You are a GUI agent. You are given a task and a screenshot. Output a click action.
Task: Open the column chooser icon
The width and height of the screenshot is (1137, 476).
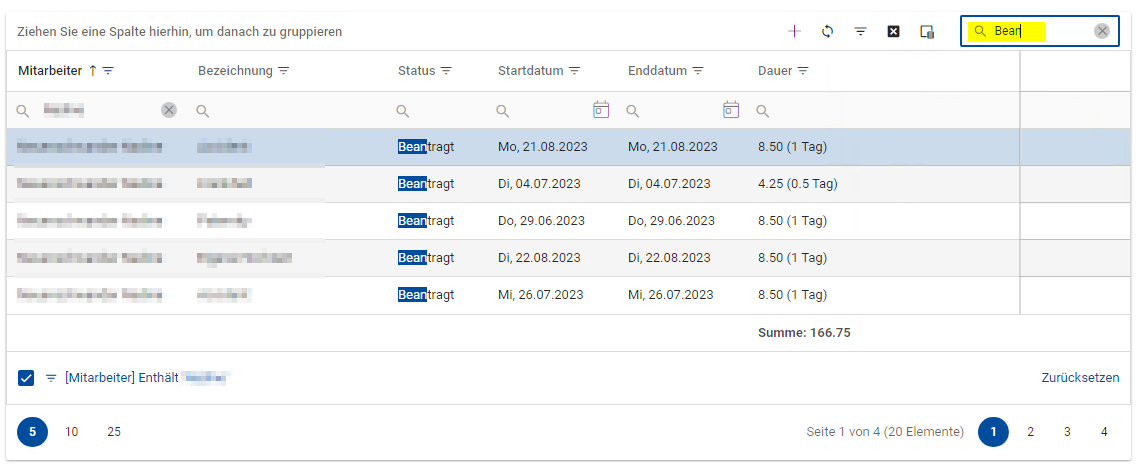point(927,31)
